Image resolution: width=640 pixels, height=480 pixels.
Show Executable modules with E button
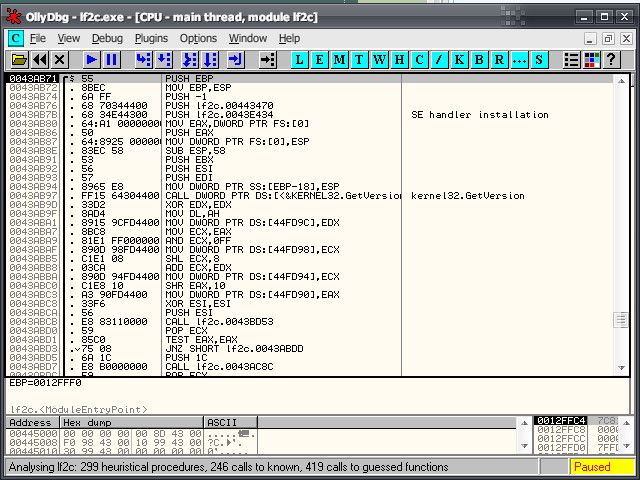319,60
